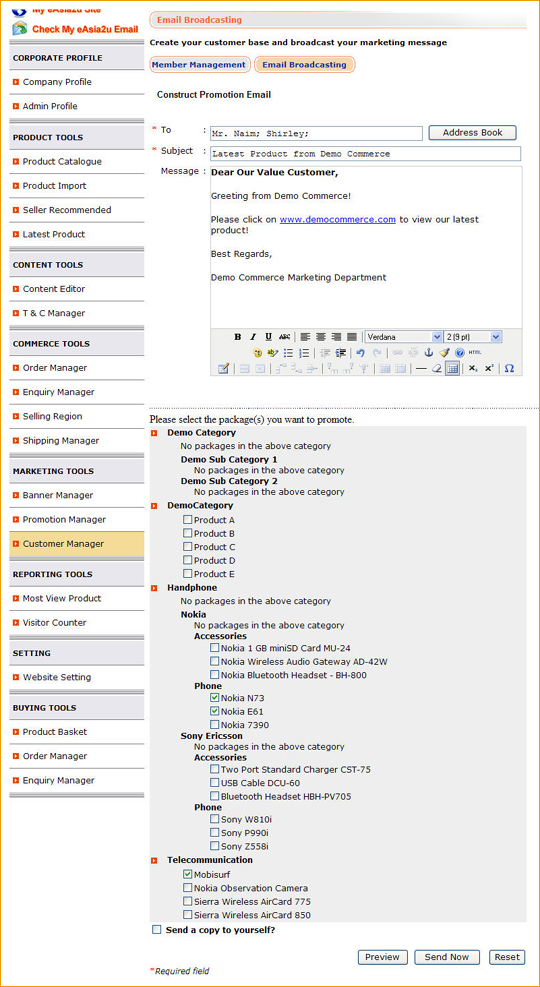
Task: Redo edit in the editor
Action: (x=377, y=353)
